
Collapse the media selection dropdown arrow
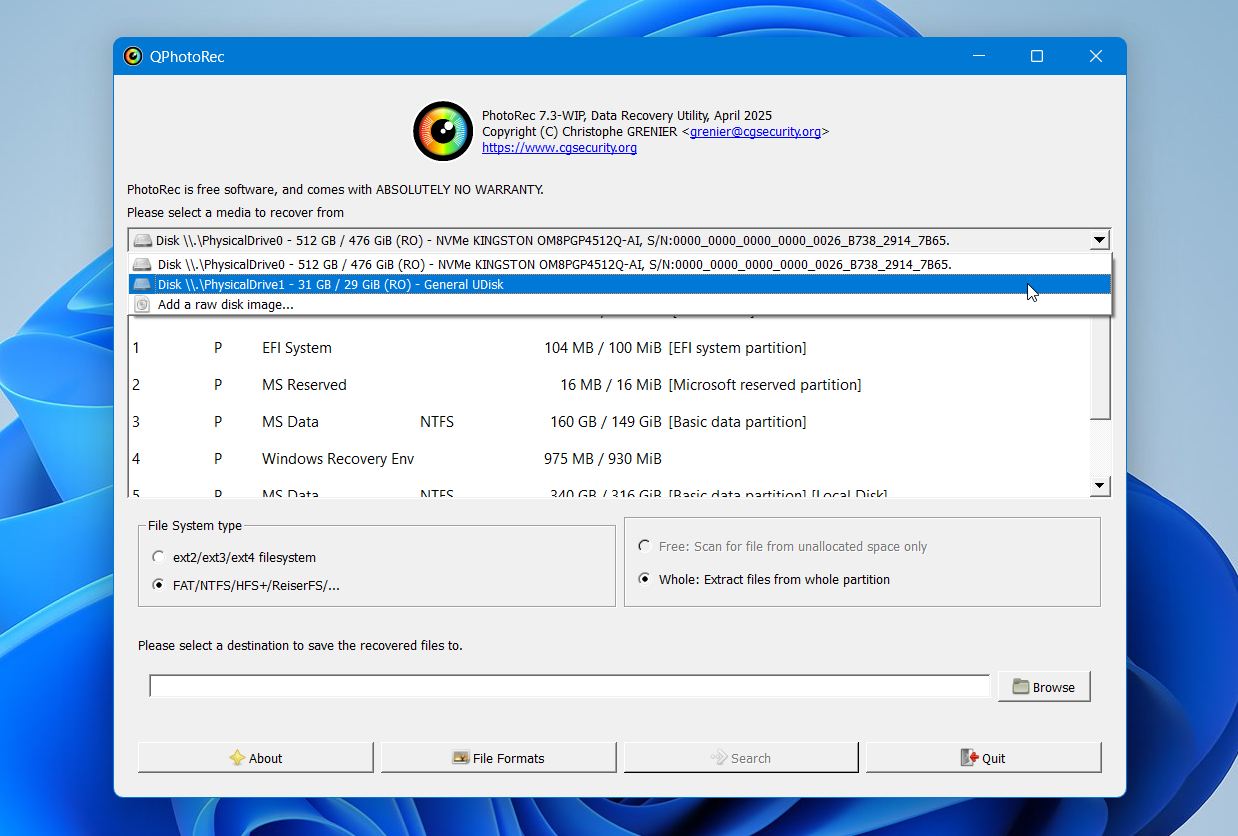point(1099,240)
